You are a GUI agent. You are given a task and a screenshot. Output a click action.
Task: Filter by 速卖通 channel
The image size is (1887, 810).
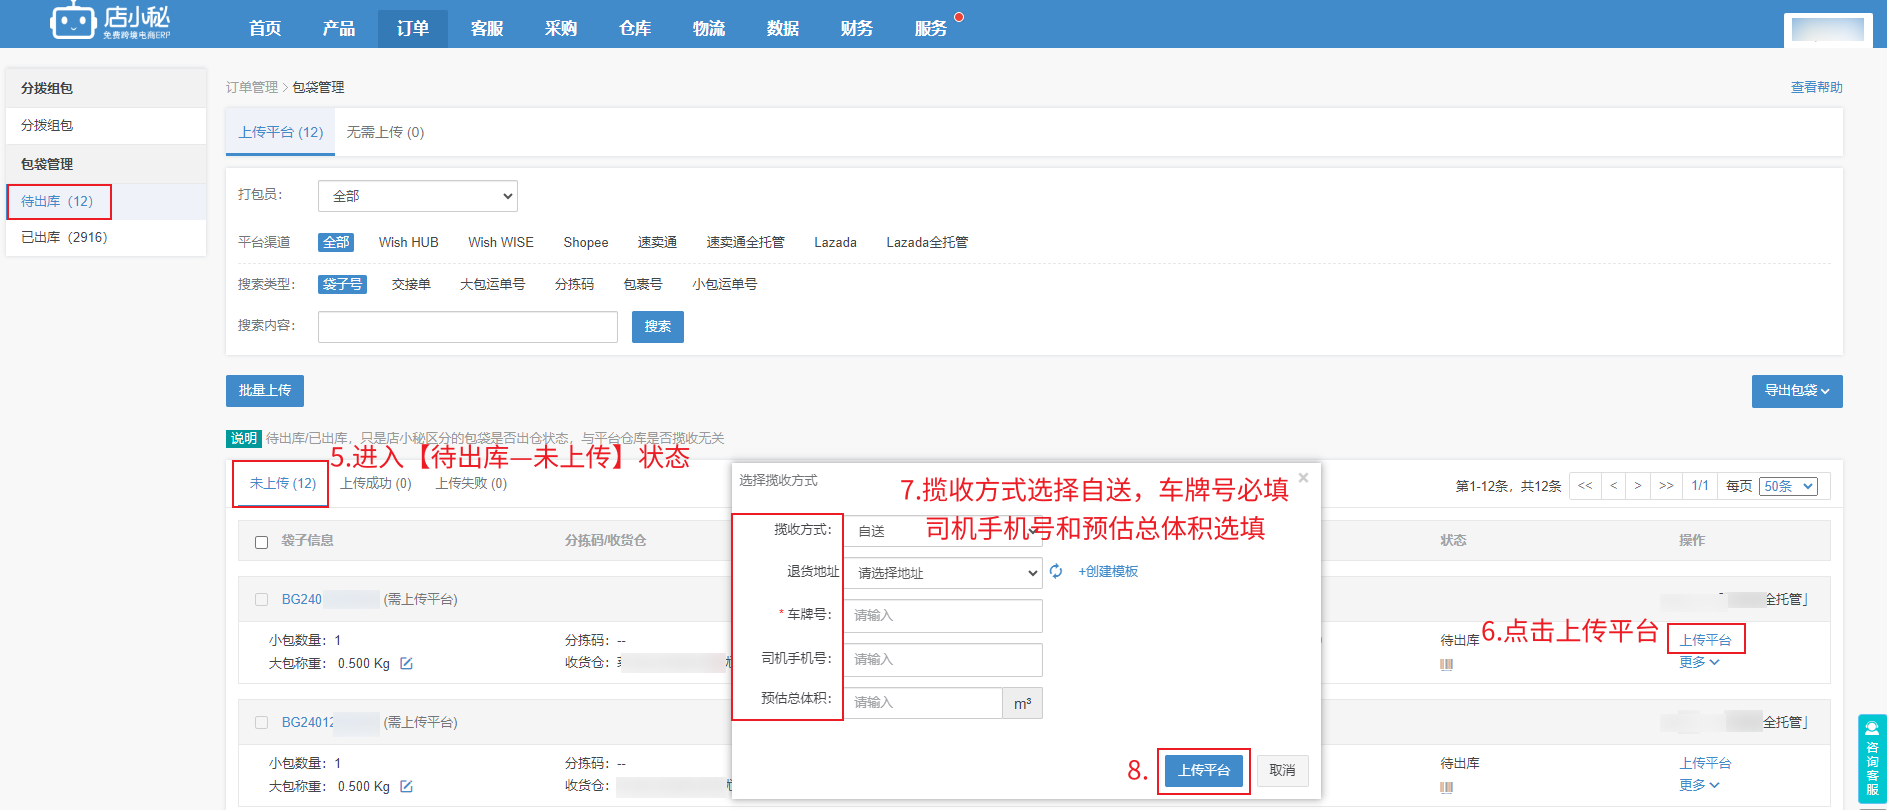point(657,242)
